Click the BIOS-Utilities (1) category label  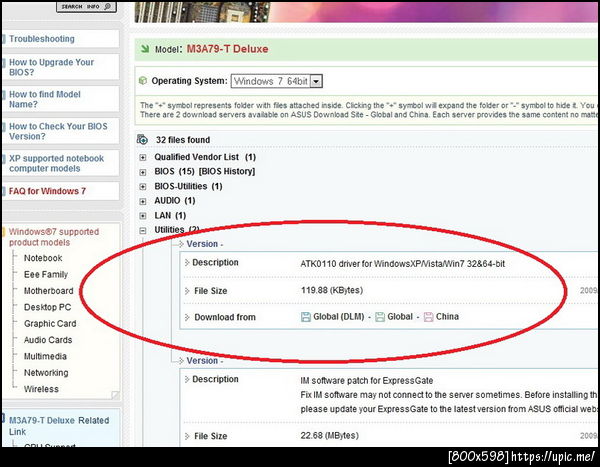(x=188, y=186)
